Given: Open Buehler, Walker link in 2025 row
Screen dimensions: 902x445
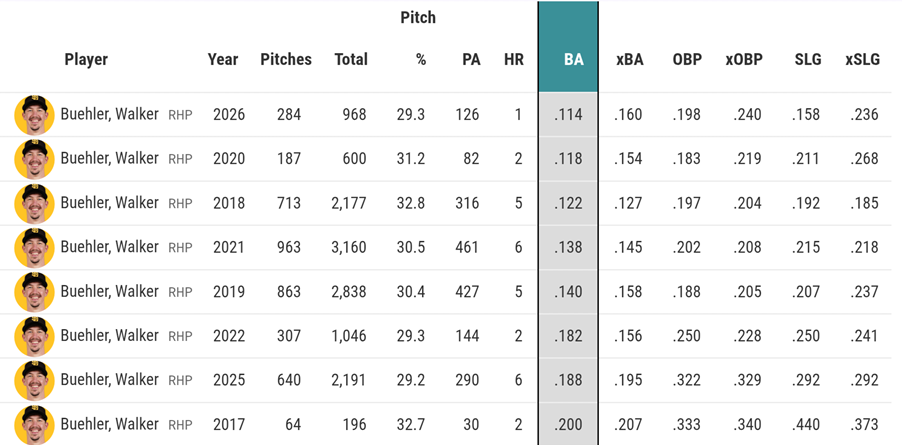Looking at the screenshot, I should pos(109,380).
